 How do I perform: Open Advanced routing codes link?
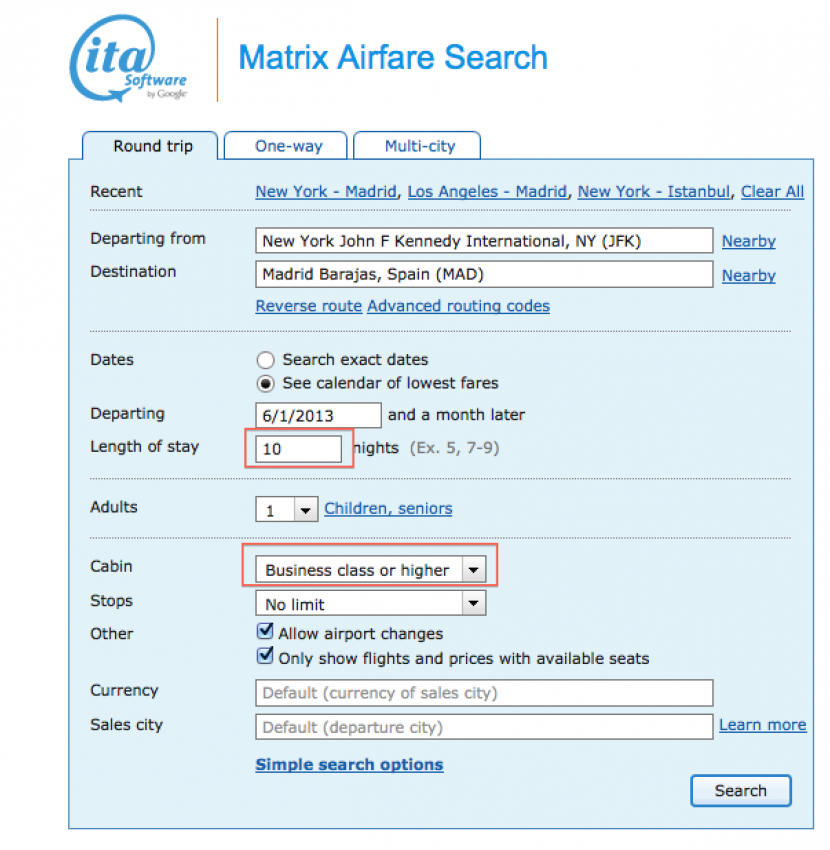[x=458, y=306]
